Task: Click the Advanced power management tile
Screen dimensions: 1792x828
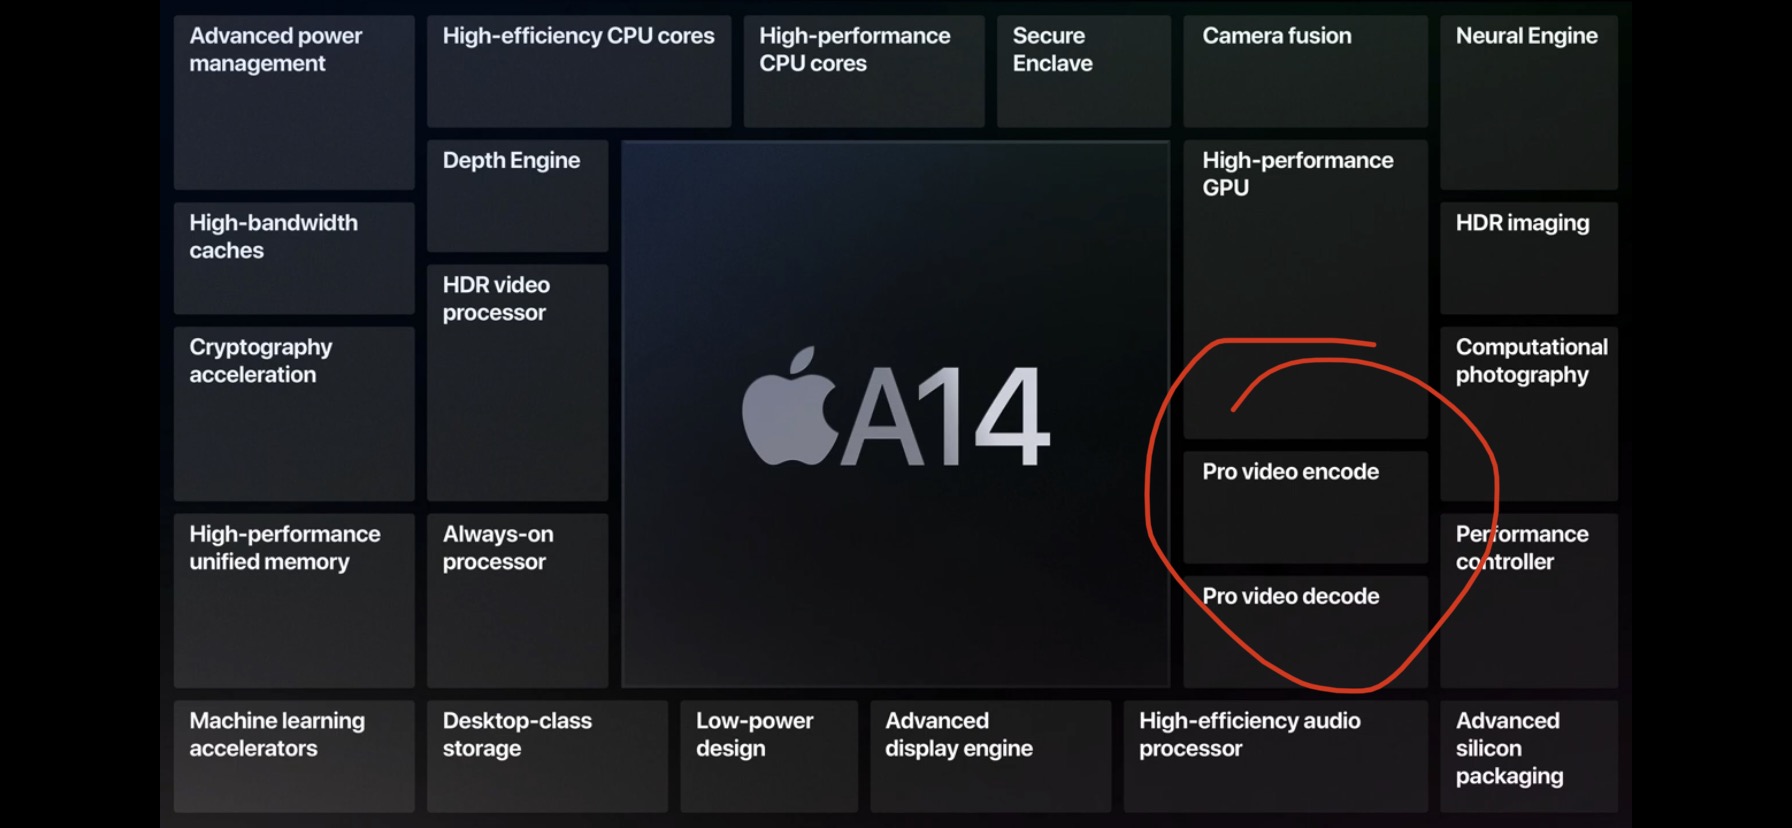Action: click(294, 102)
